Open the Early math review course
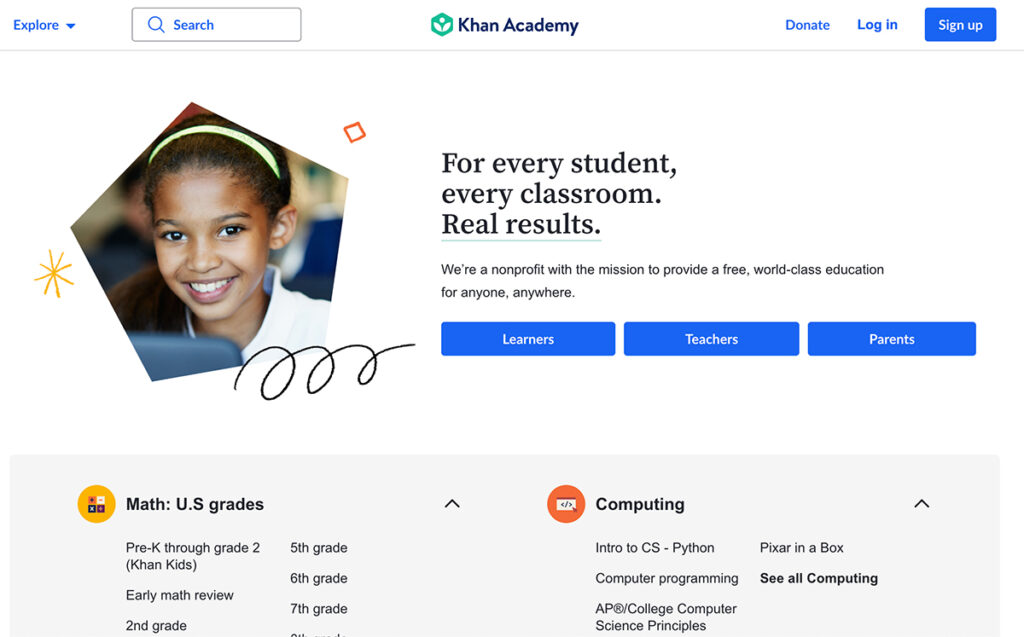Image resolution: width=1024 pixels, height=637 pixels. [180, 595]
